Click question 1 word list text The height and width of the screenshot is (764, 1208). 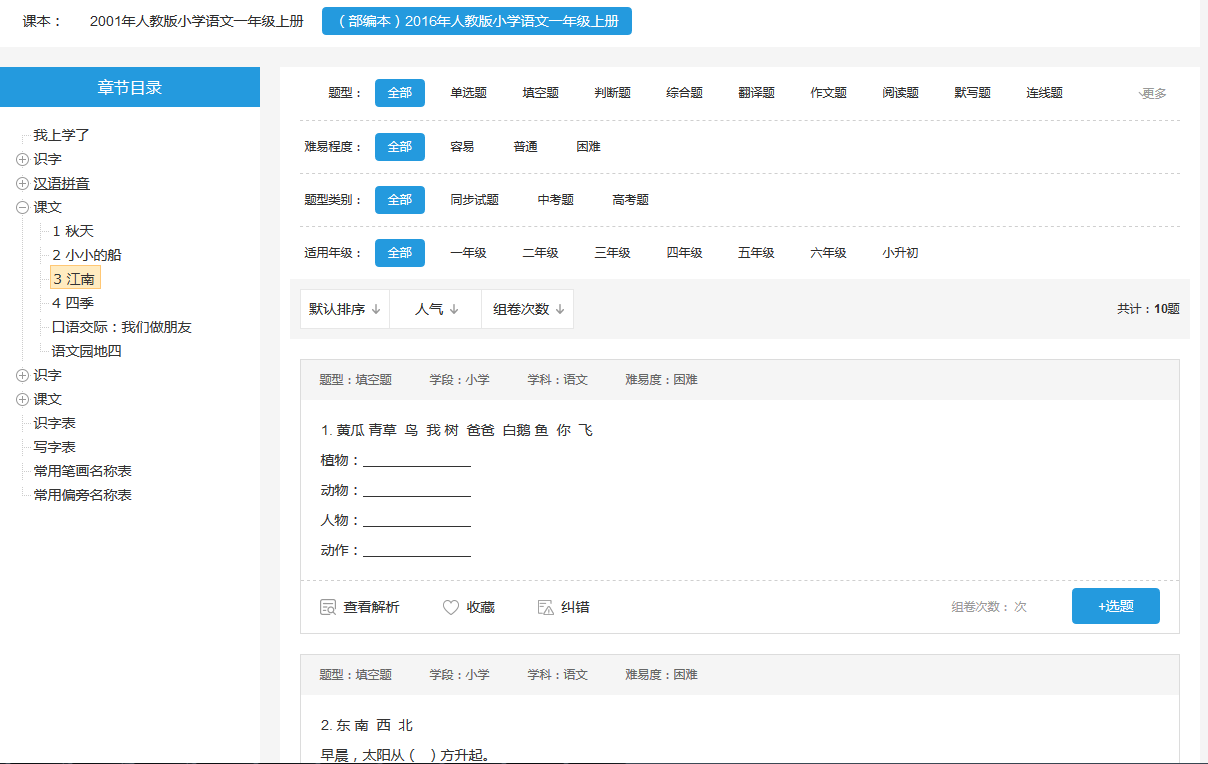pos(457,430)
